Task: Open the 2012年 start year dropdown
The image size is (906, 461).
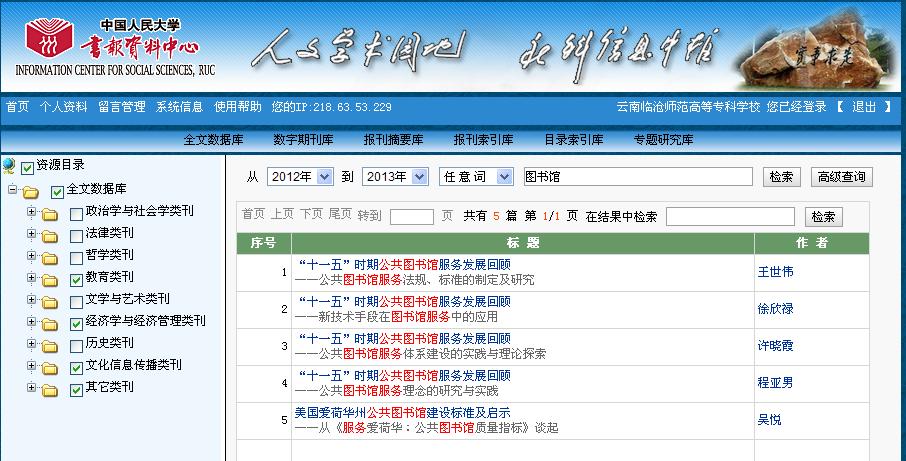Action: point(299,177)
